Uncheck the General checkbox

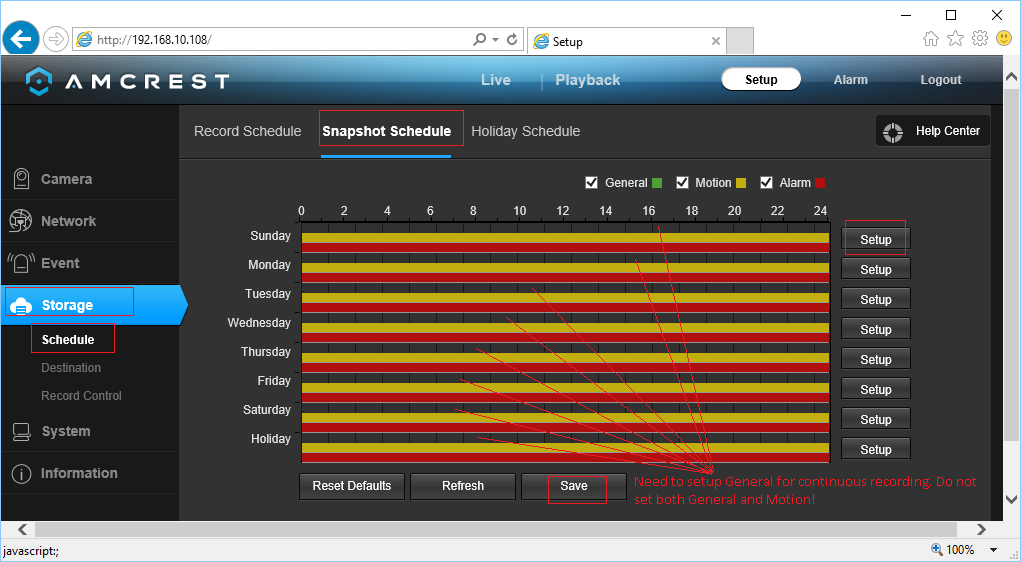click(592, 183)
